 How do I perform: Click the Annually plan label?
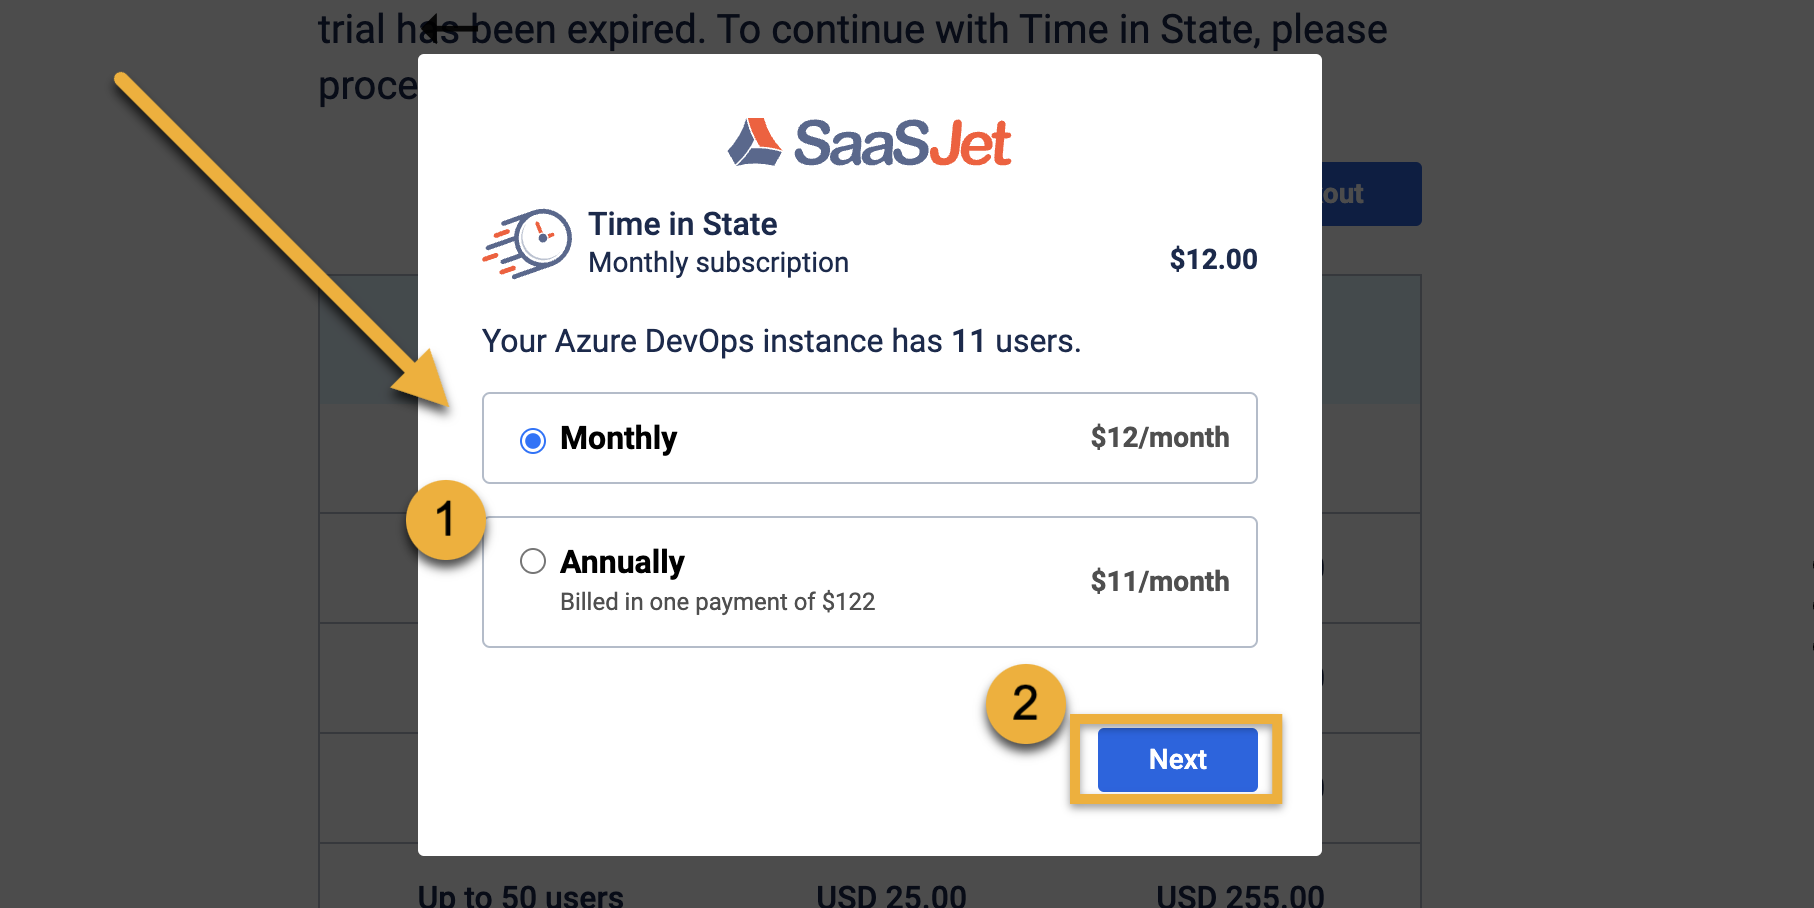(x=622, y=562)
